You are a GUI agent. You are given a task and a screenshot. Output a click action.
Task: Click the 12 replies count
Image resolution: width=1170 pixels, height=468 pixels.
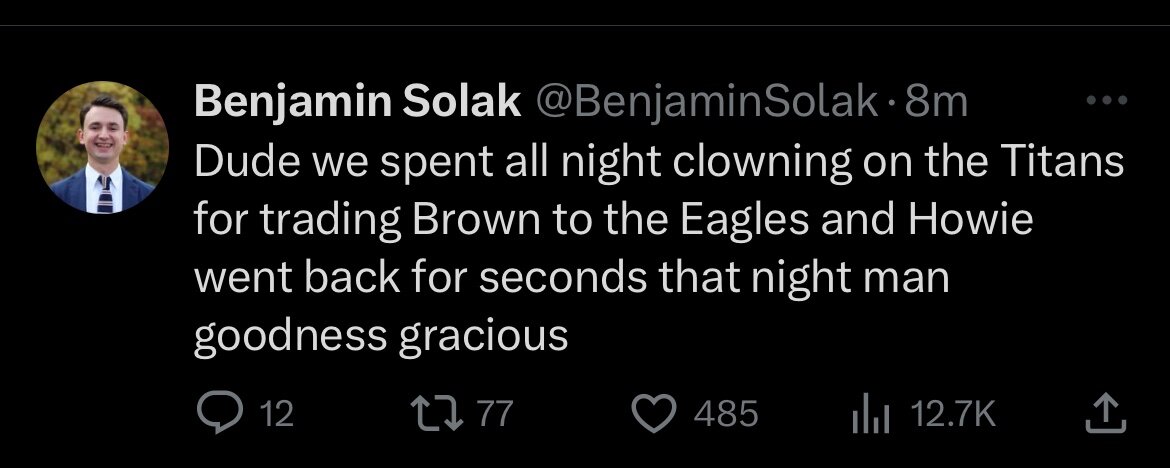[x=277, y=414]
